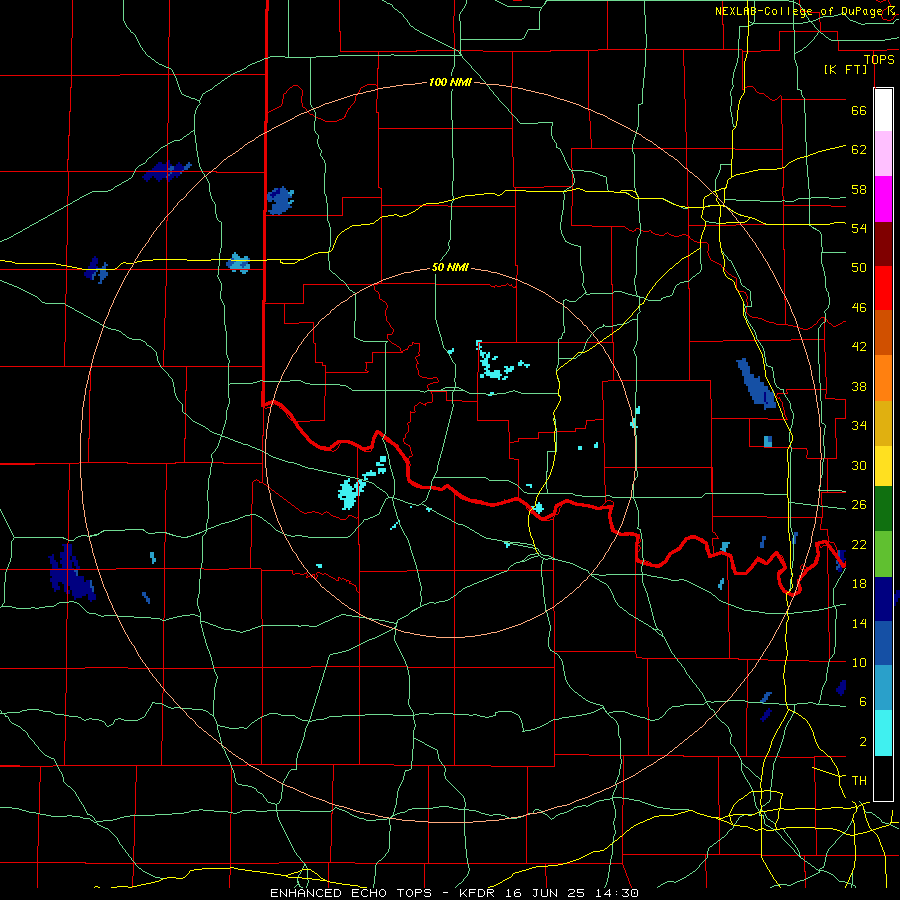Screen dimensions: 900x900
Task: Click the light pink legend segment
Action: pyautogui.click(x=883, y=154)
